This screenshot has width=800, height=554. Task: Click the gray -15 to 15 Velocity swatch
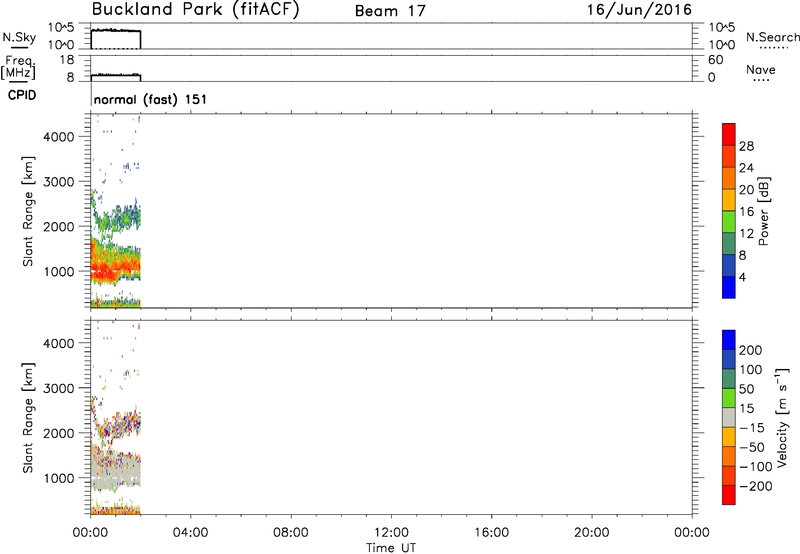pyautogui.click(x=729, y=417)
